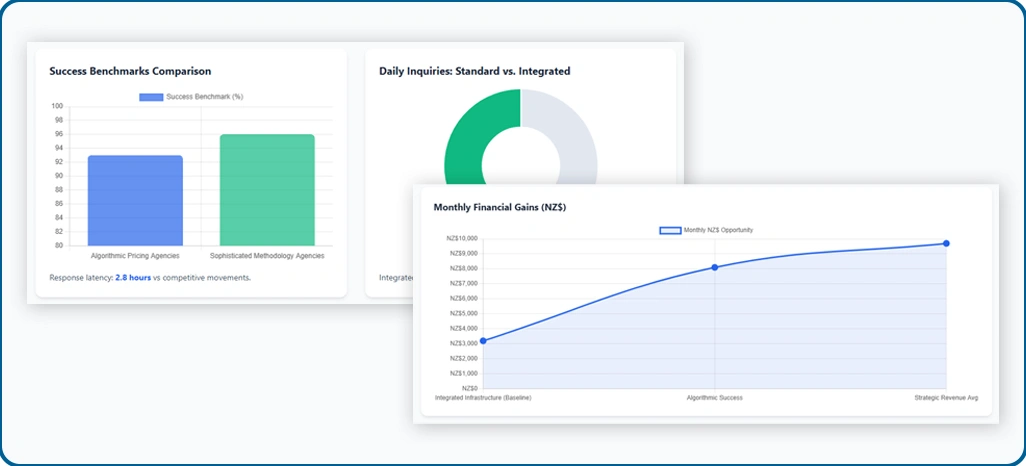The image size is (1026, 466).
Task: Click the Response latency caption text
Action: 150,278
